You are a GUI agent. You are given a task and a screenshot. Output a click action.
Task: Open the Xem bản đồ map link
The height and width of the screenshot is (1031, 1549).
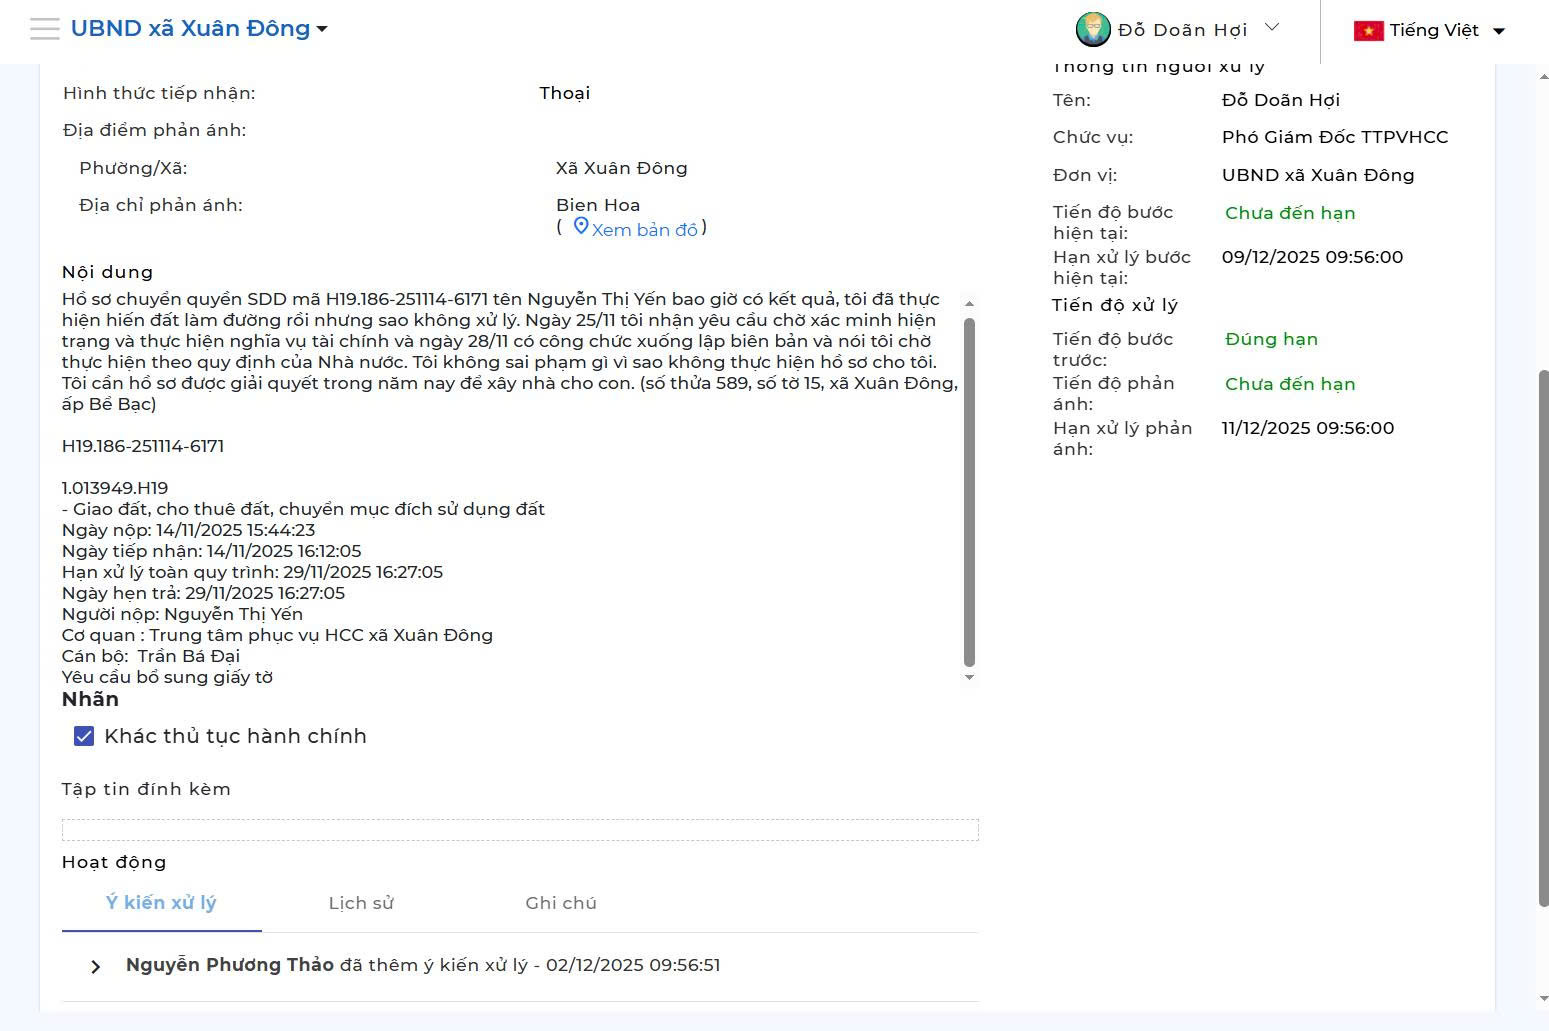645,230
